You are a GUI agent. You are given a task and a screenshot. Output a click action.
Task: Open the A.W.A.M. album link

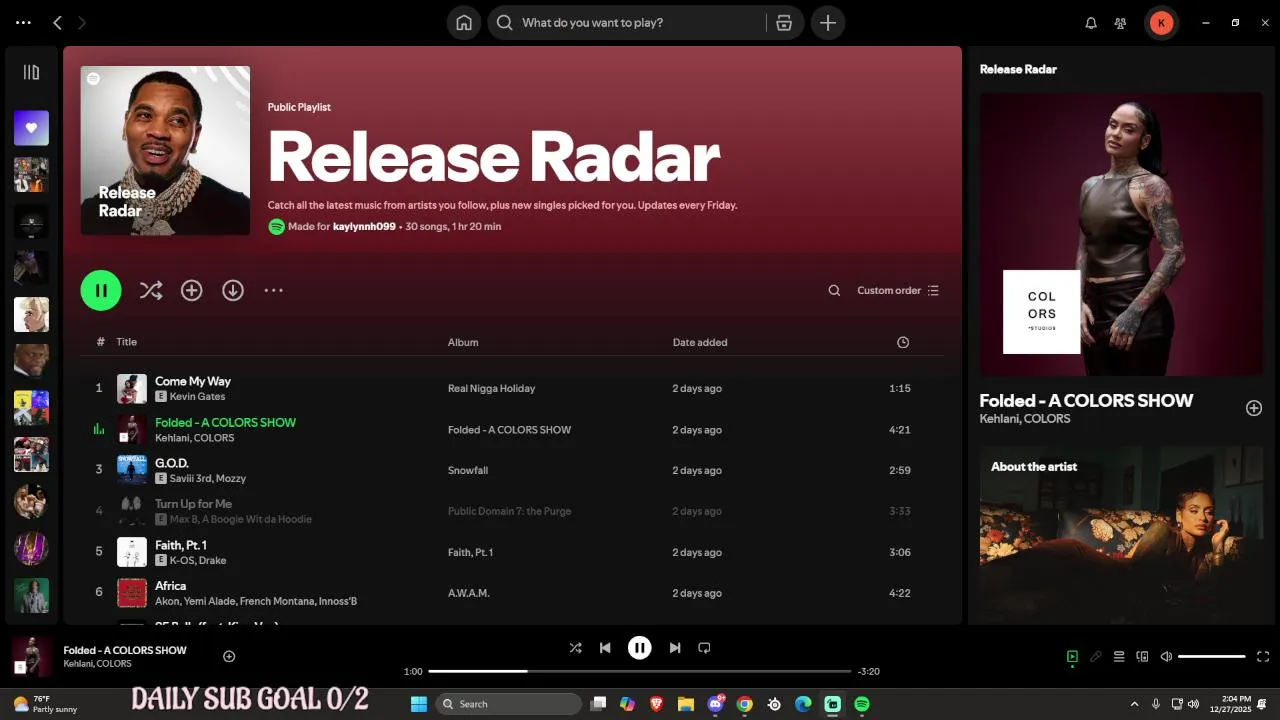click(468, 593)
